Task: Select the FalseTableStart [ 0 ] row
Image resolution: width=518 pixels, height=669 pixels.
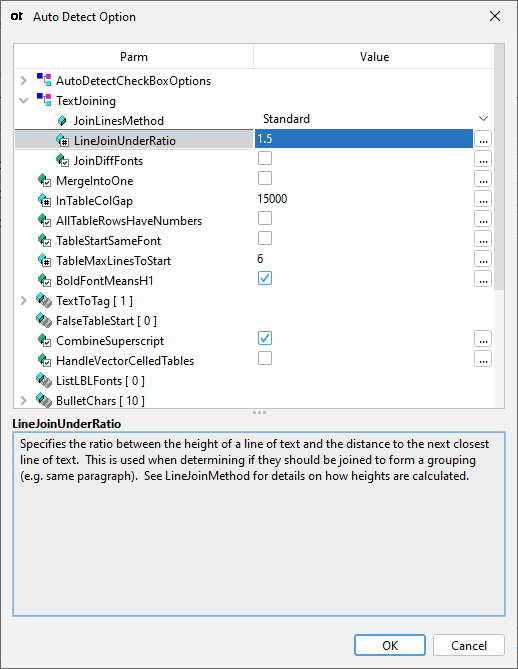Action: [x=106, y=321]
